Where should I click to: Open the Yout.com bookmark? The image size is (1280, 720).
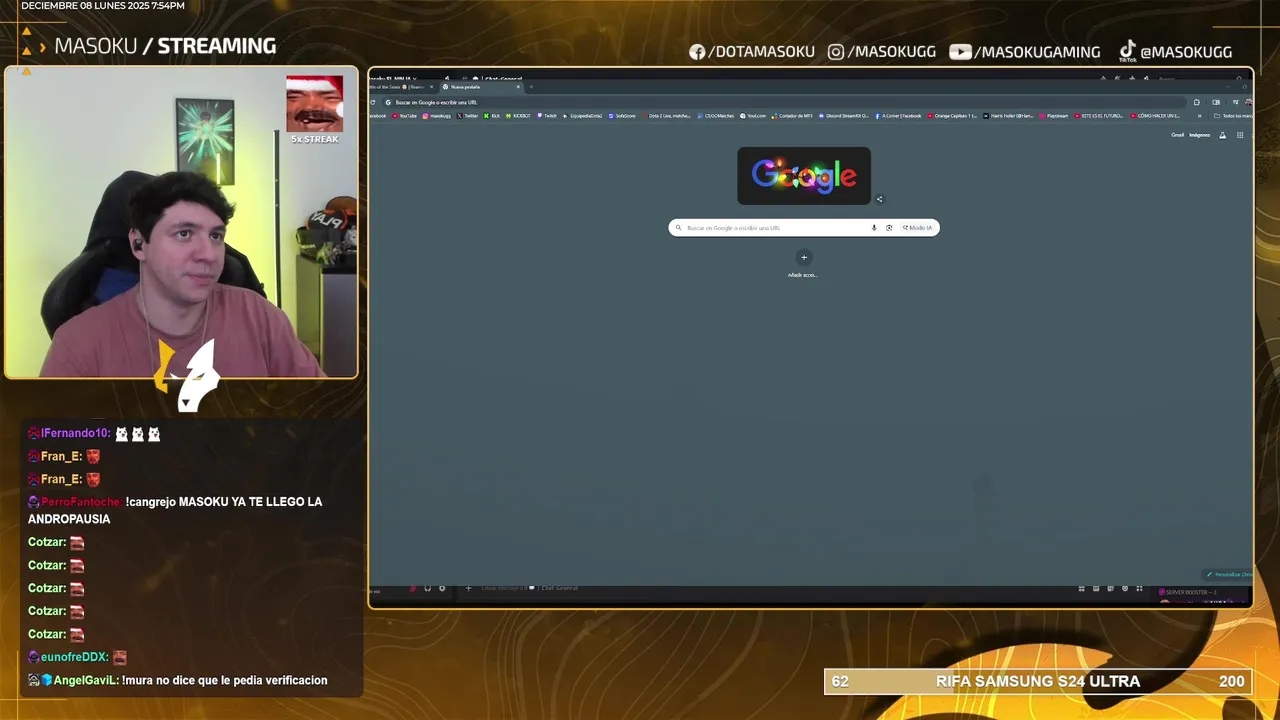point(753,116)
